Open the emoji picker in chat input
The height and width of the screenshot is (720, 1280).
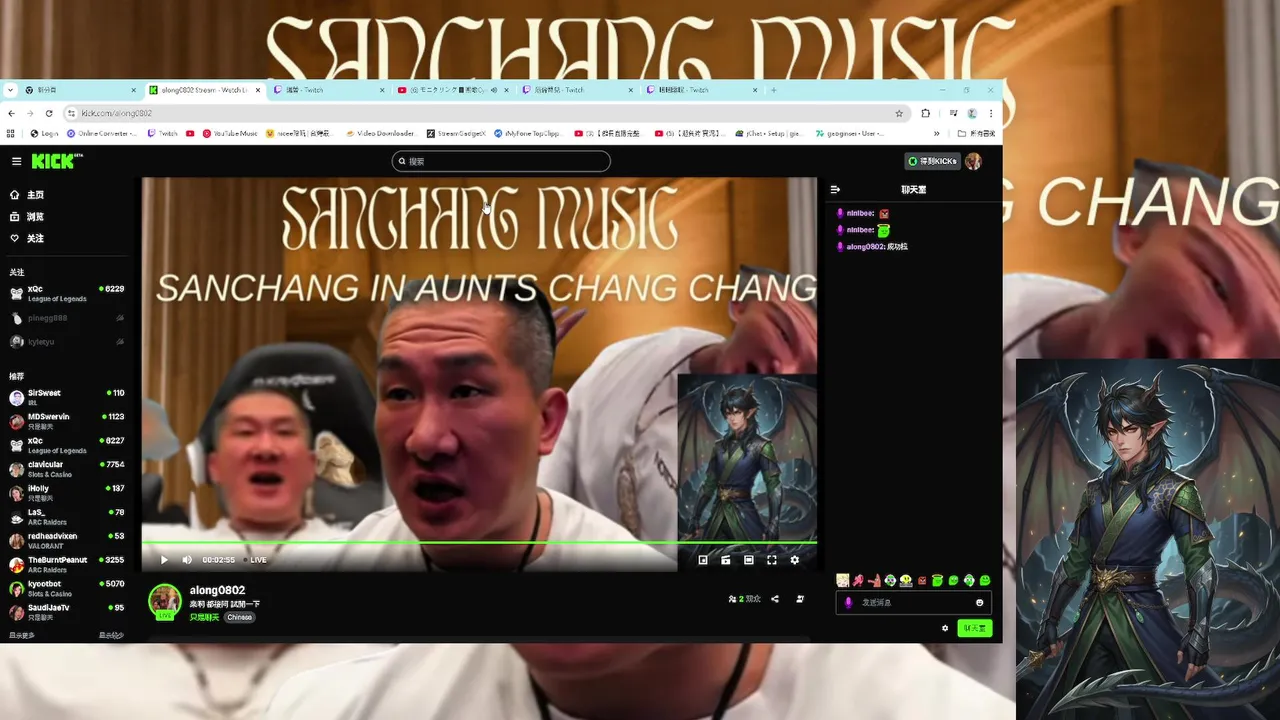point(979,602)
